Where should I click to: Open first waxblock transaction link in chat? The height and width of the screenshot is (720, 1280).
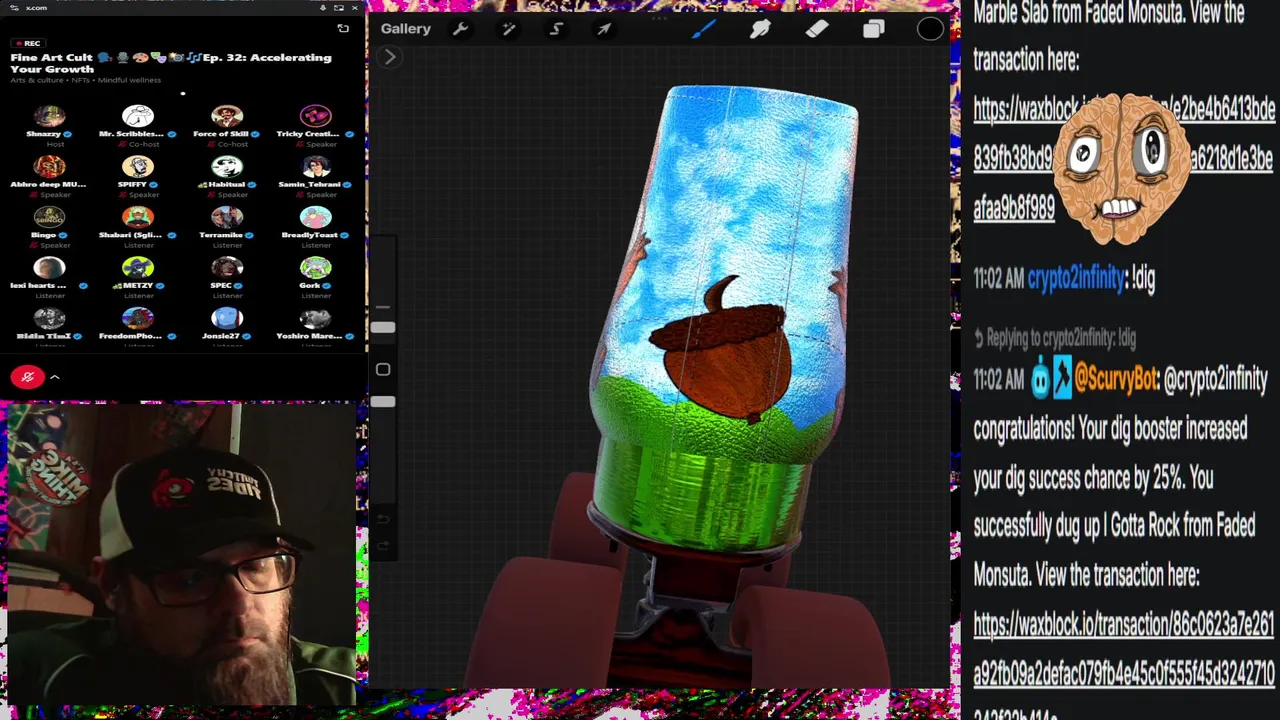tap(1124, 158)
